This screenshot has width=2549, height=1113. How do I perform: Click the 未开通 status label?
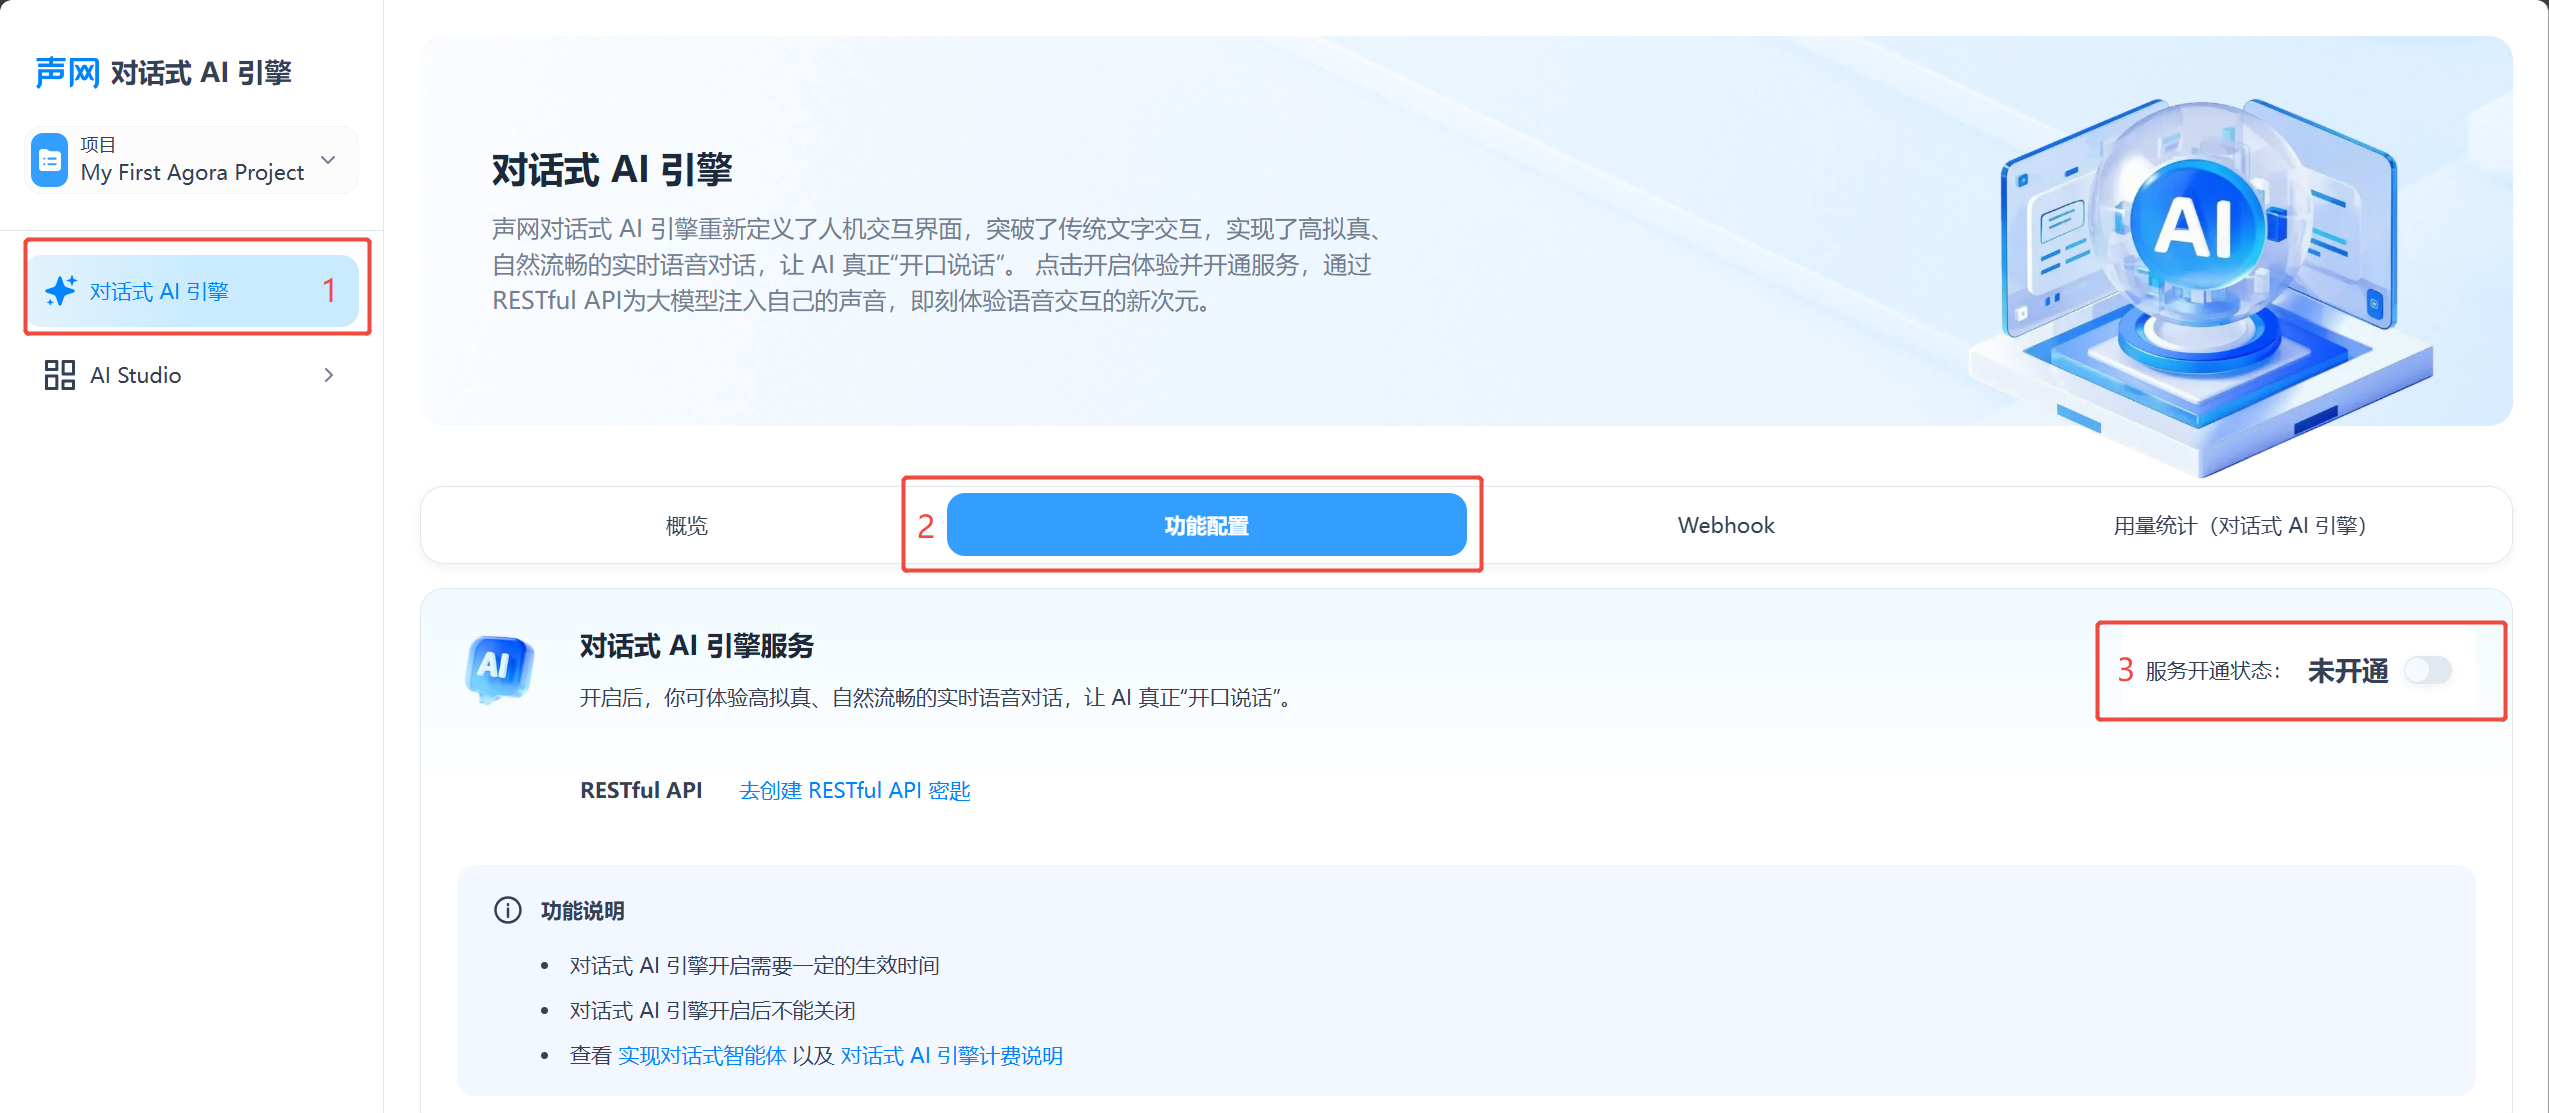pos(2346,671)
